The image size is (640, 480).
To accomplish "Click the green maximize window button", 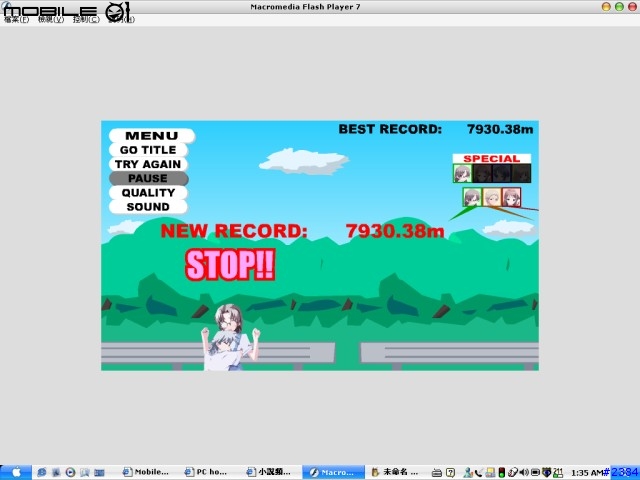I will (x=620, y=7).
